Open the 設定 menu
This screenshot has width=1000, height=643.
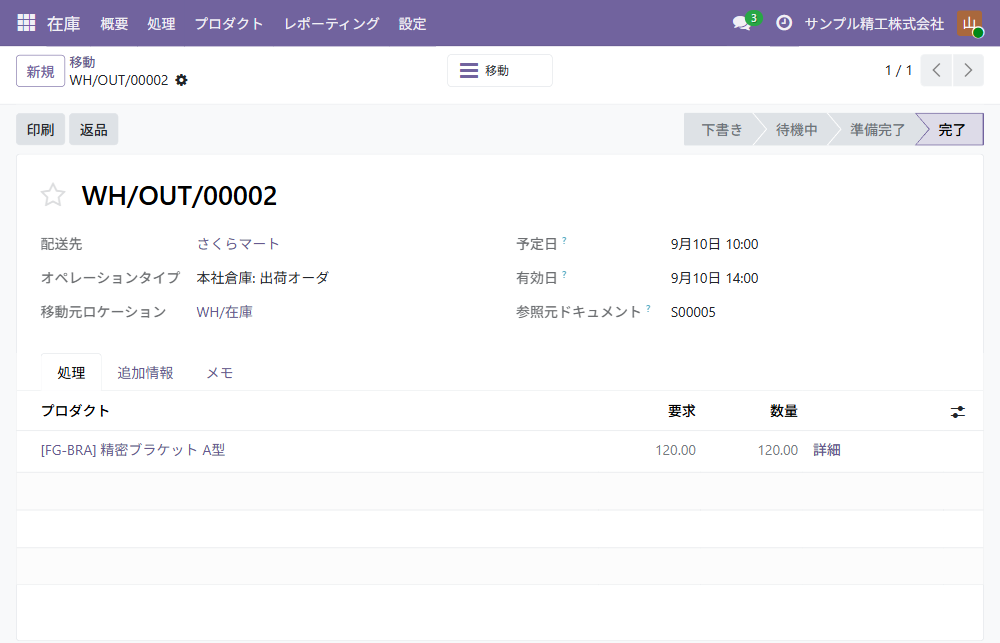[413, 24]
